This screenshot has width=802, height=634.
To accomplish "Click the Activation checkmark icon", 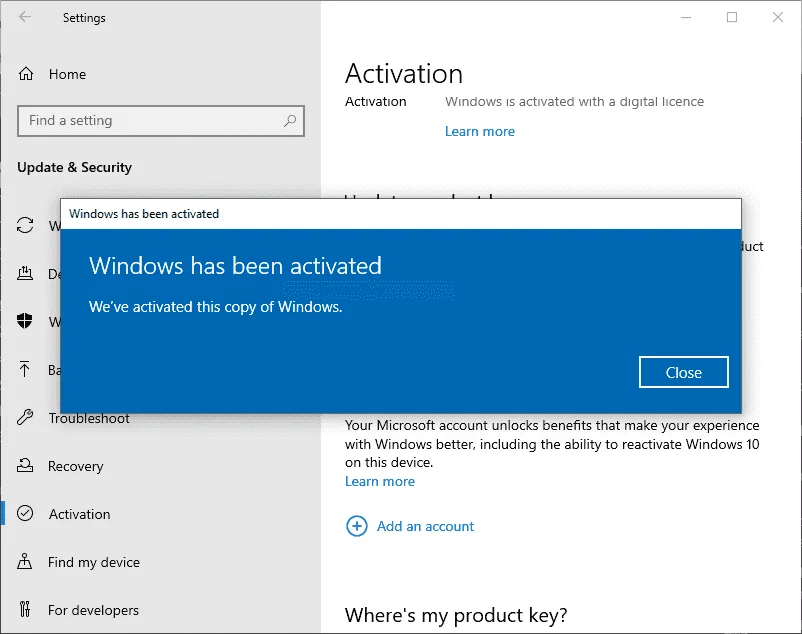I will coord(25,513).
